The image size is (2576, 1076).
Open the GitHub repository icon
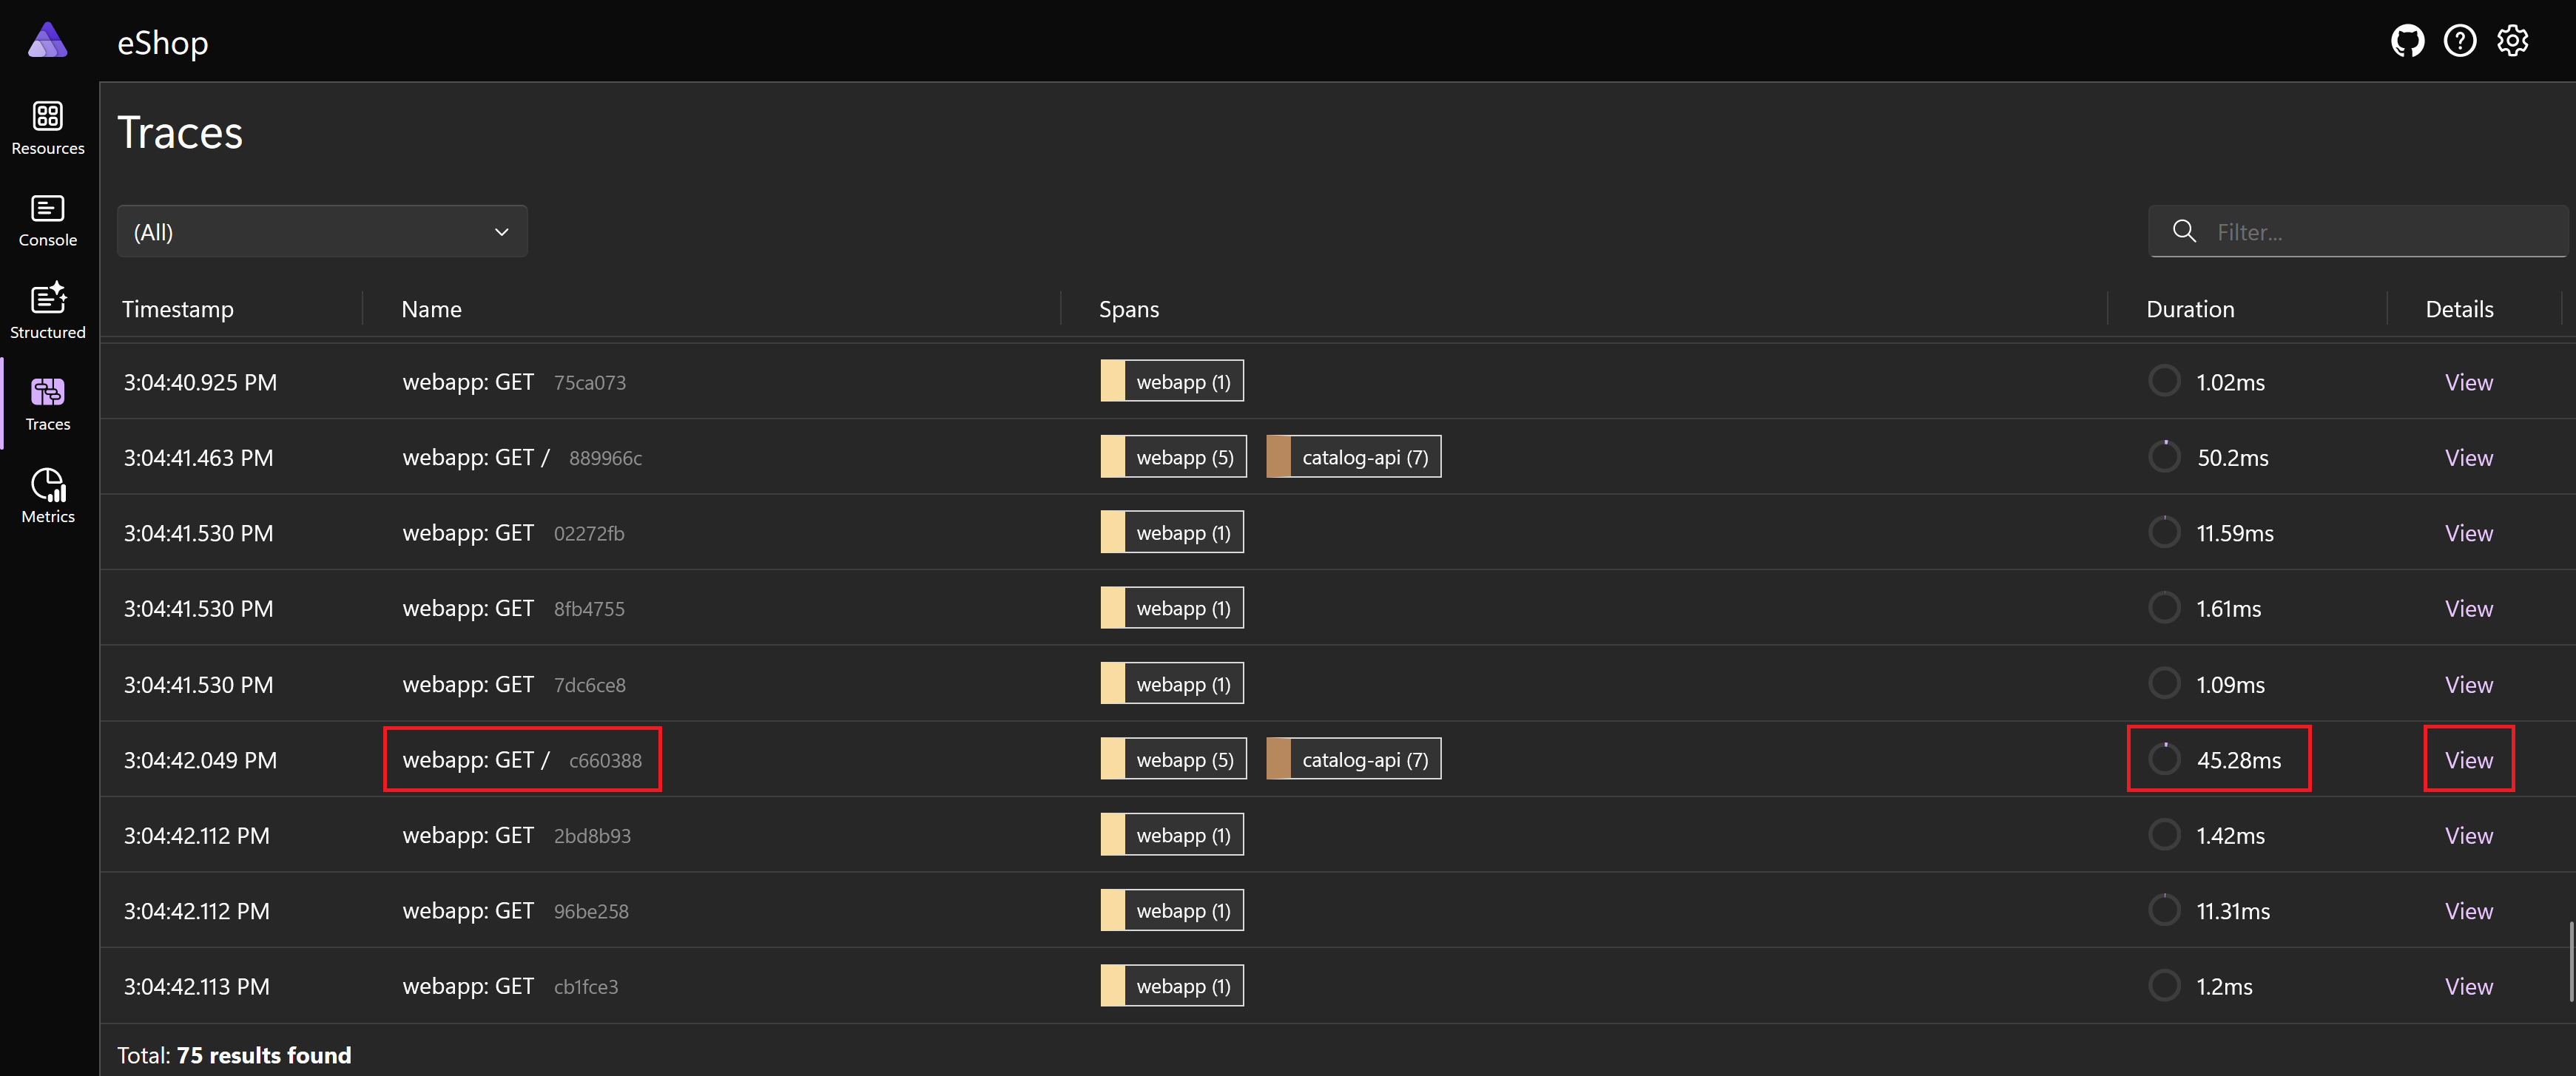(x=2407, y=41)
